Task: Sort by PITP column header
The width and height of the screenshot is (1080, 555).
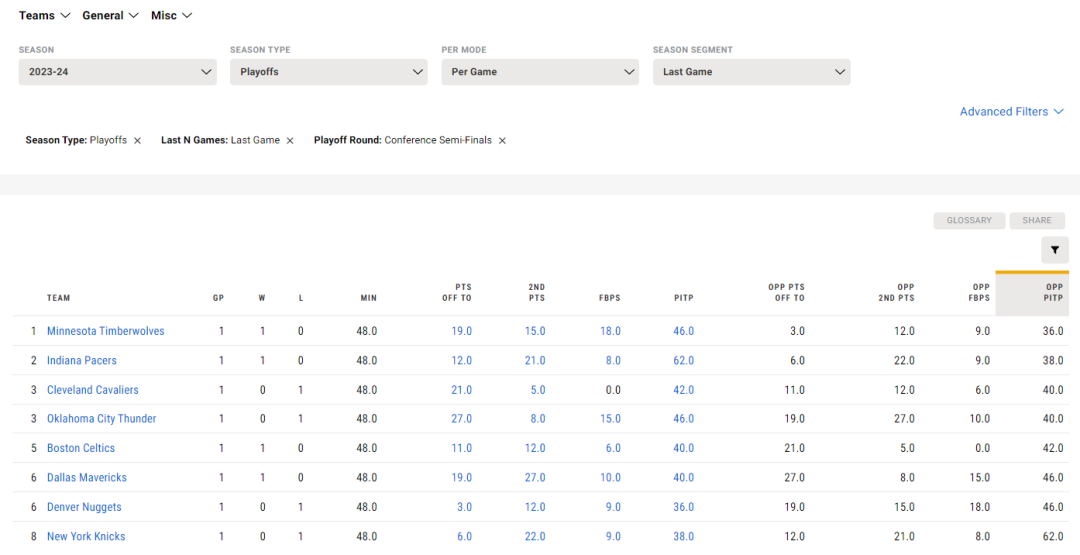Action: coord(684,298)
